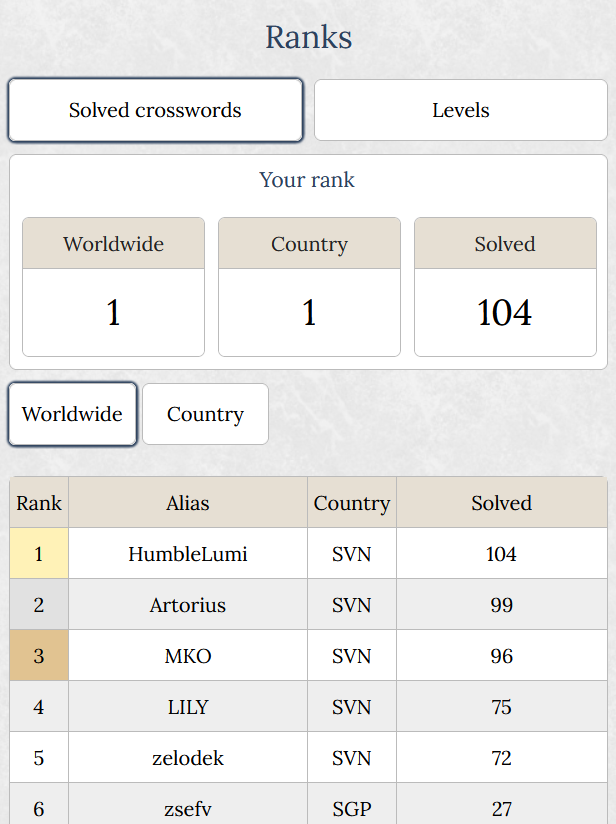Click the LILY alias entry
Screen dimensions: 616x824
[188, 707]
